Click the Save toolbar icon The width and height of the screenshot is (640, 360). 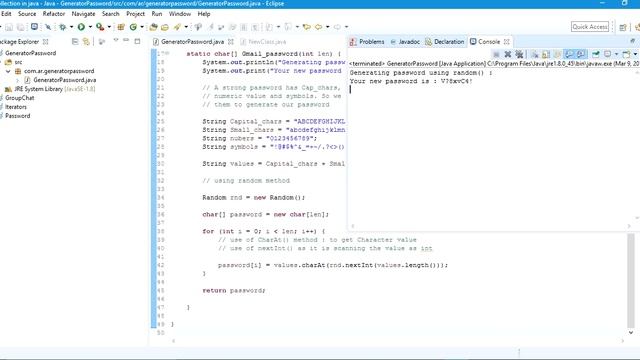pyautogui.click(x=9, y=27)
